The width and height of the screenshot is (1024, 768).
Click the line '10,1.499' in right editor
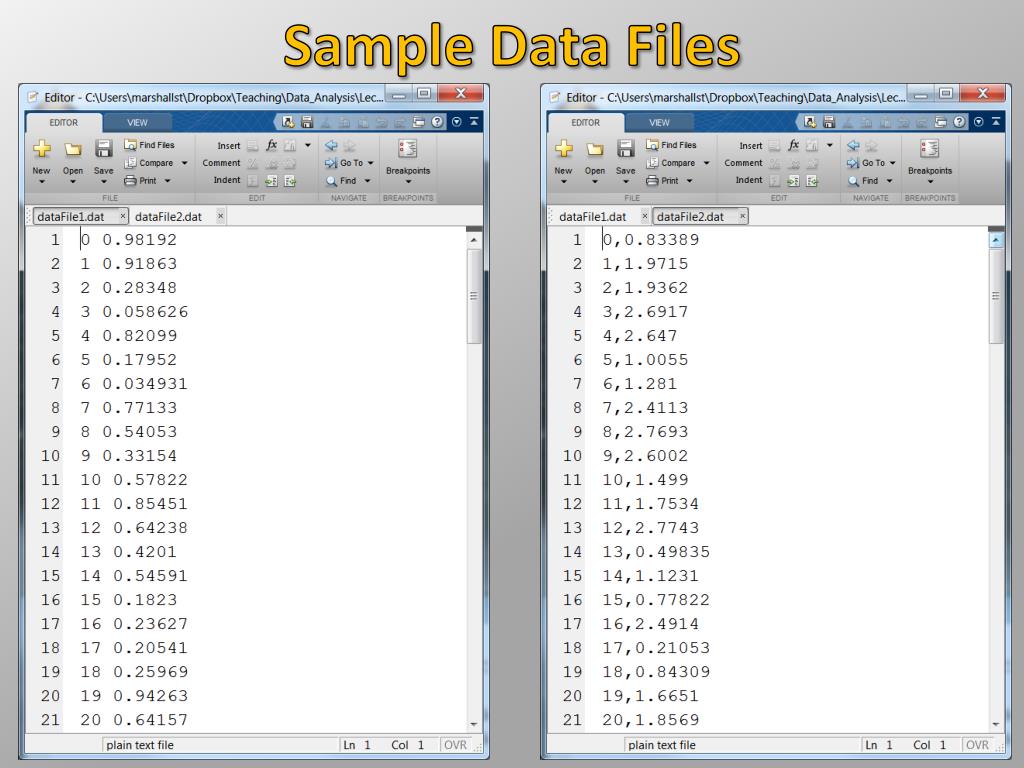point(645,479)
